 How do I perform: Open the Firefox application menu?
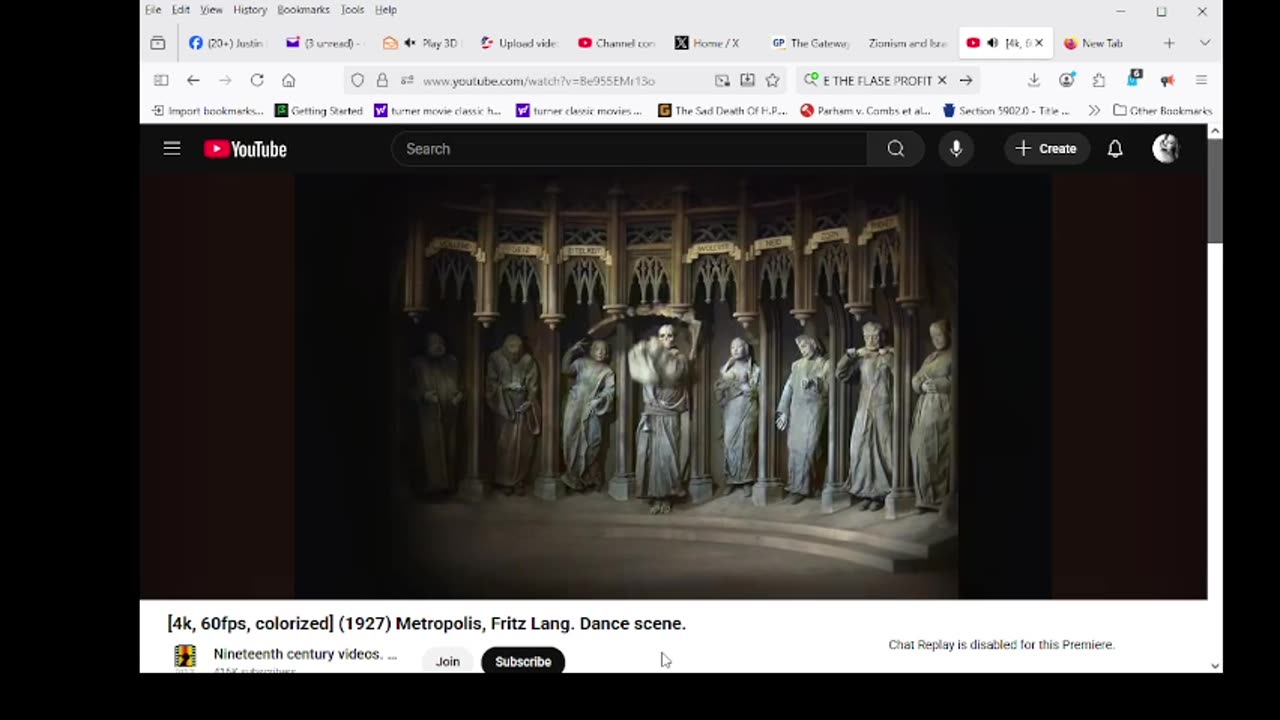tap(1202, 80)
